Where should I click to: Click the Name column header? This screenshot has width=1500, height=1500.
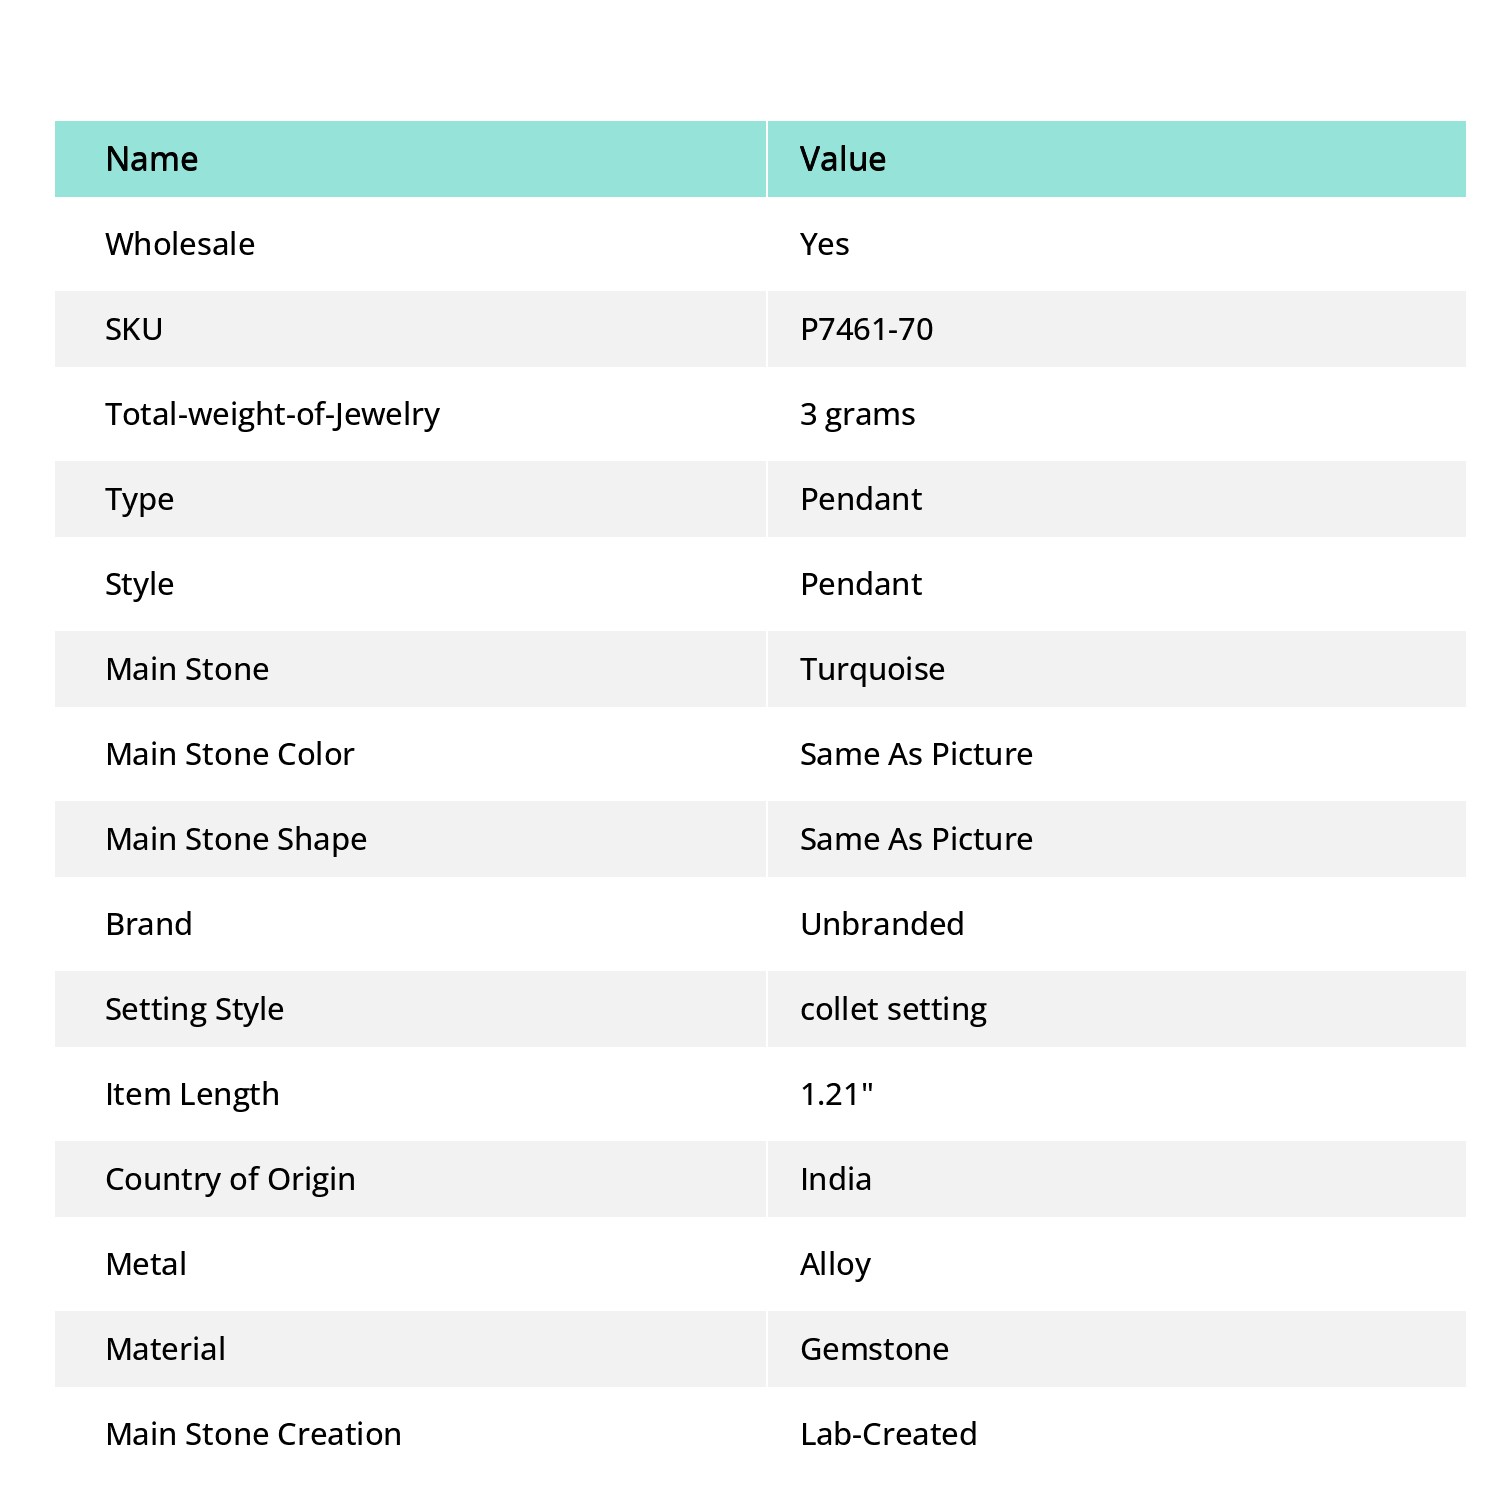click(x=152, y=159)
